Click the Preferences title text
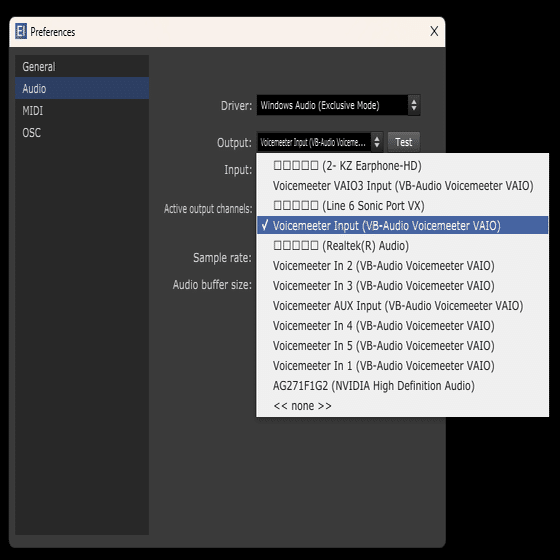 click(52, 32)
